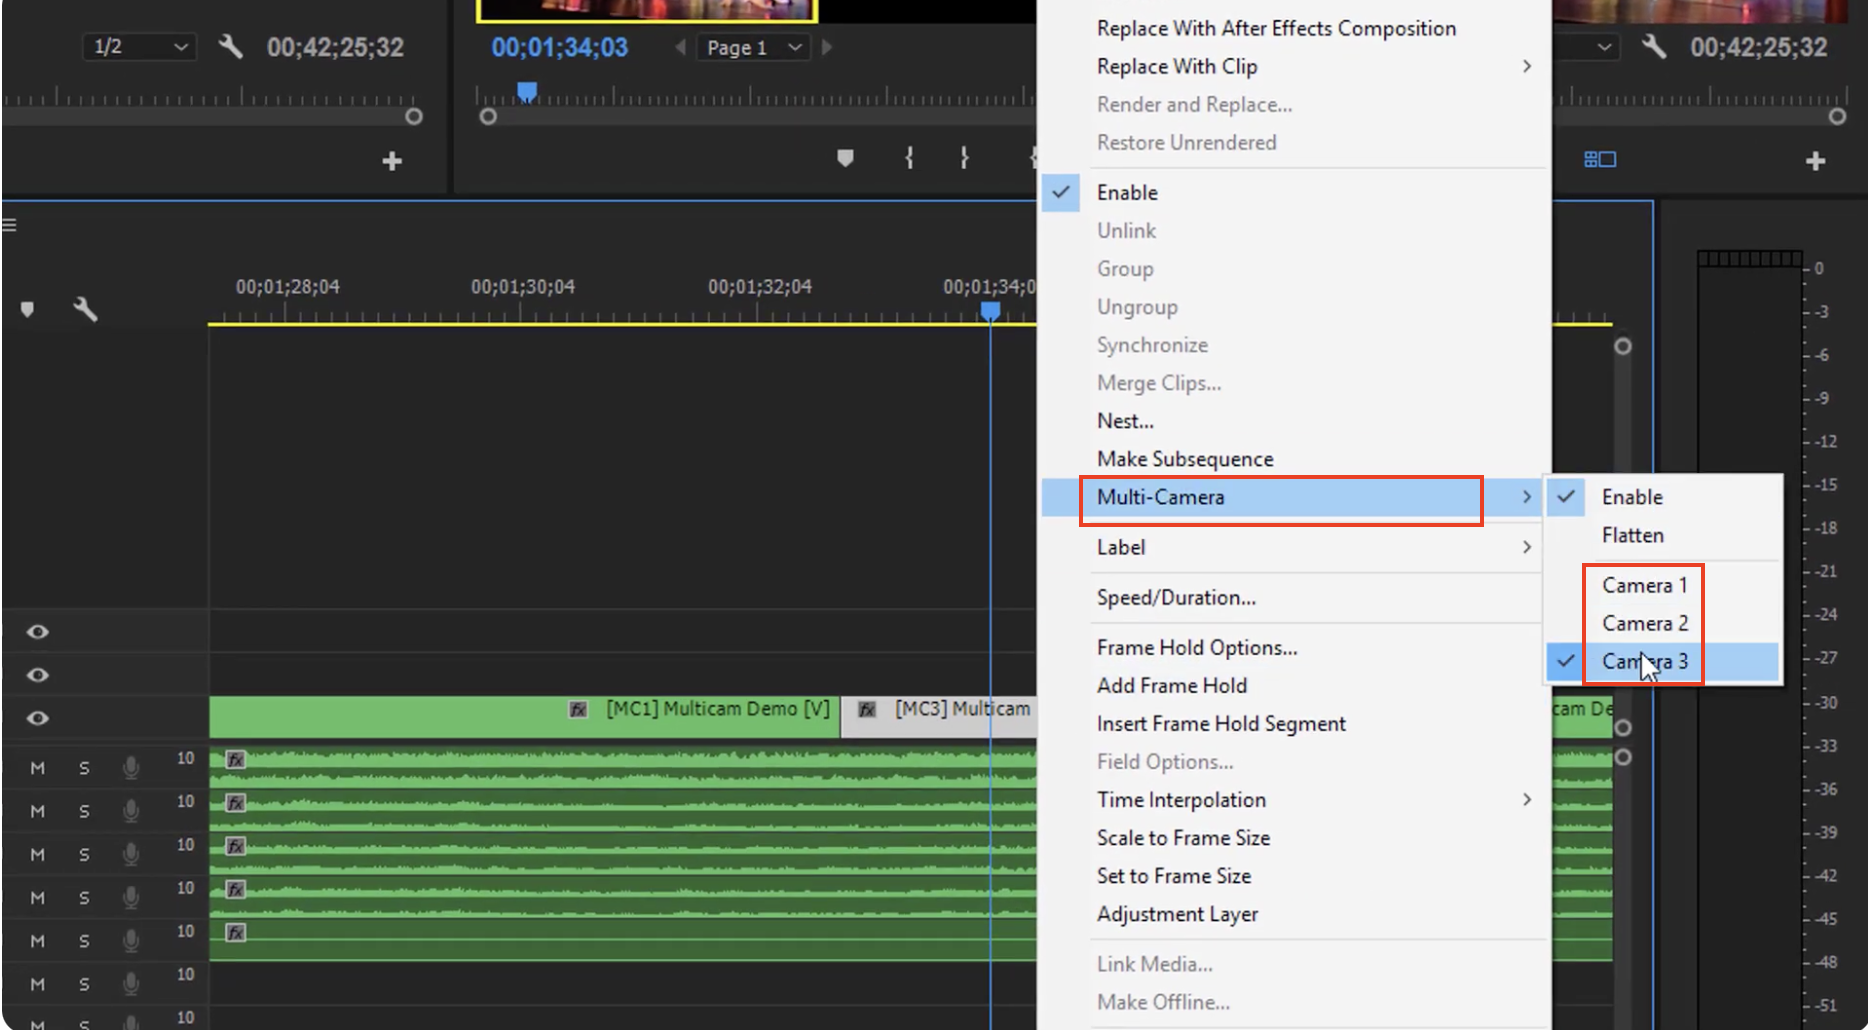
Task: Select the checked Camera 3 option
Action: pyautogui.click(x=1664, y=661)
